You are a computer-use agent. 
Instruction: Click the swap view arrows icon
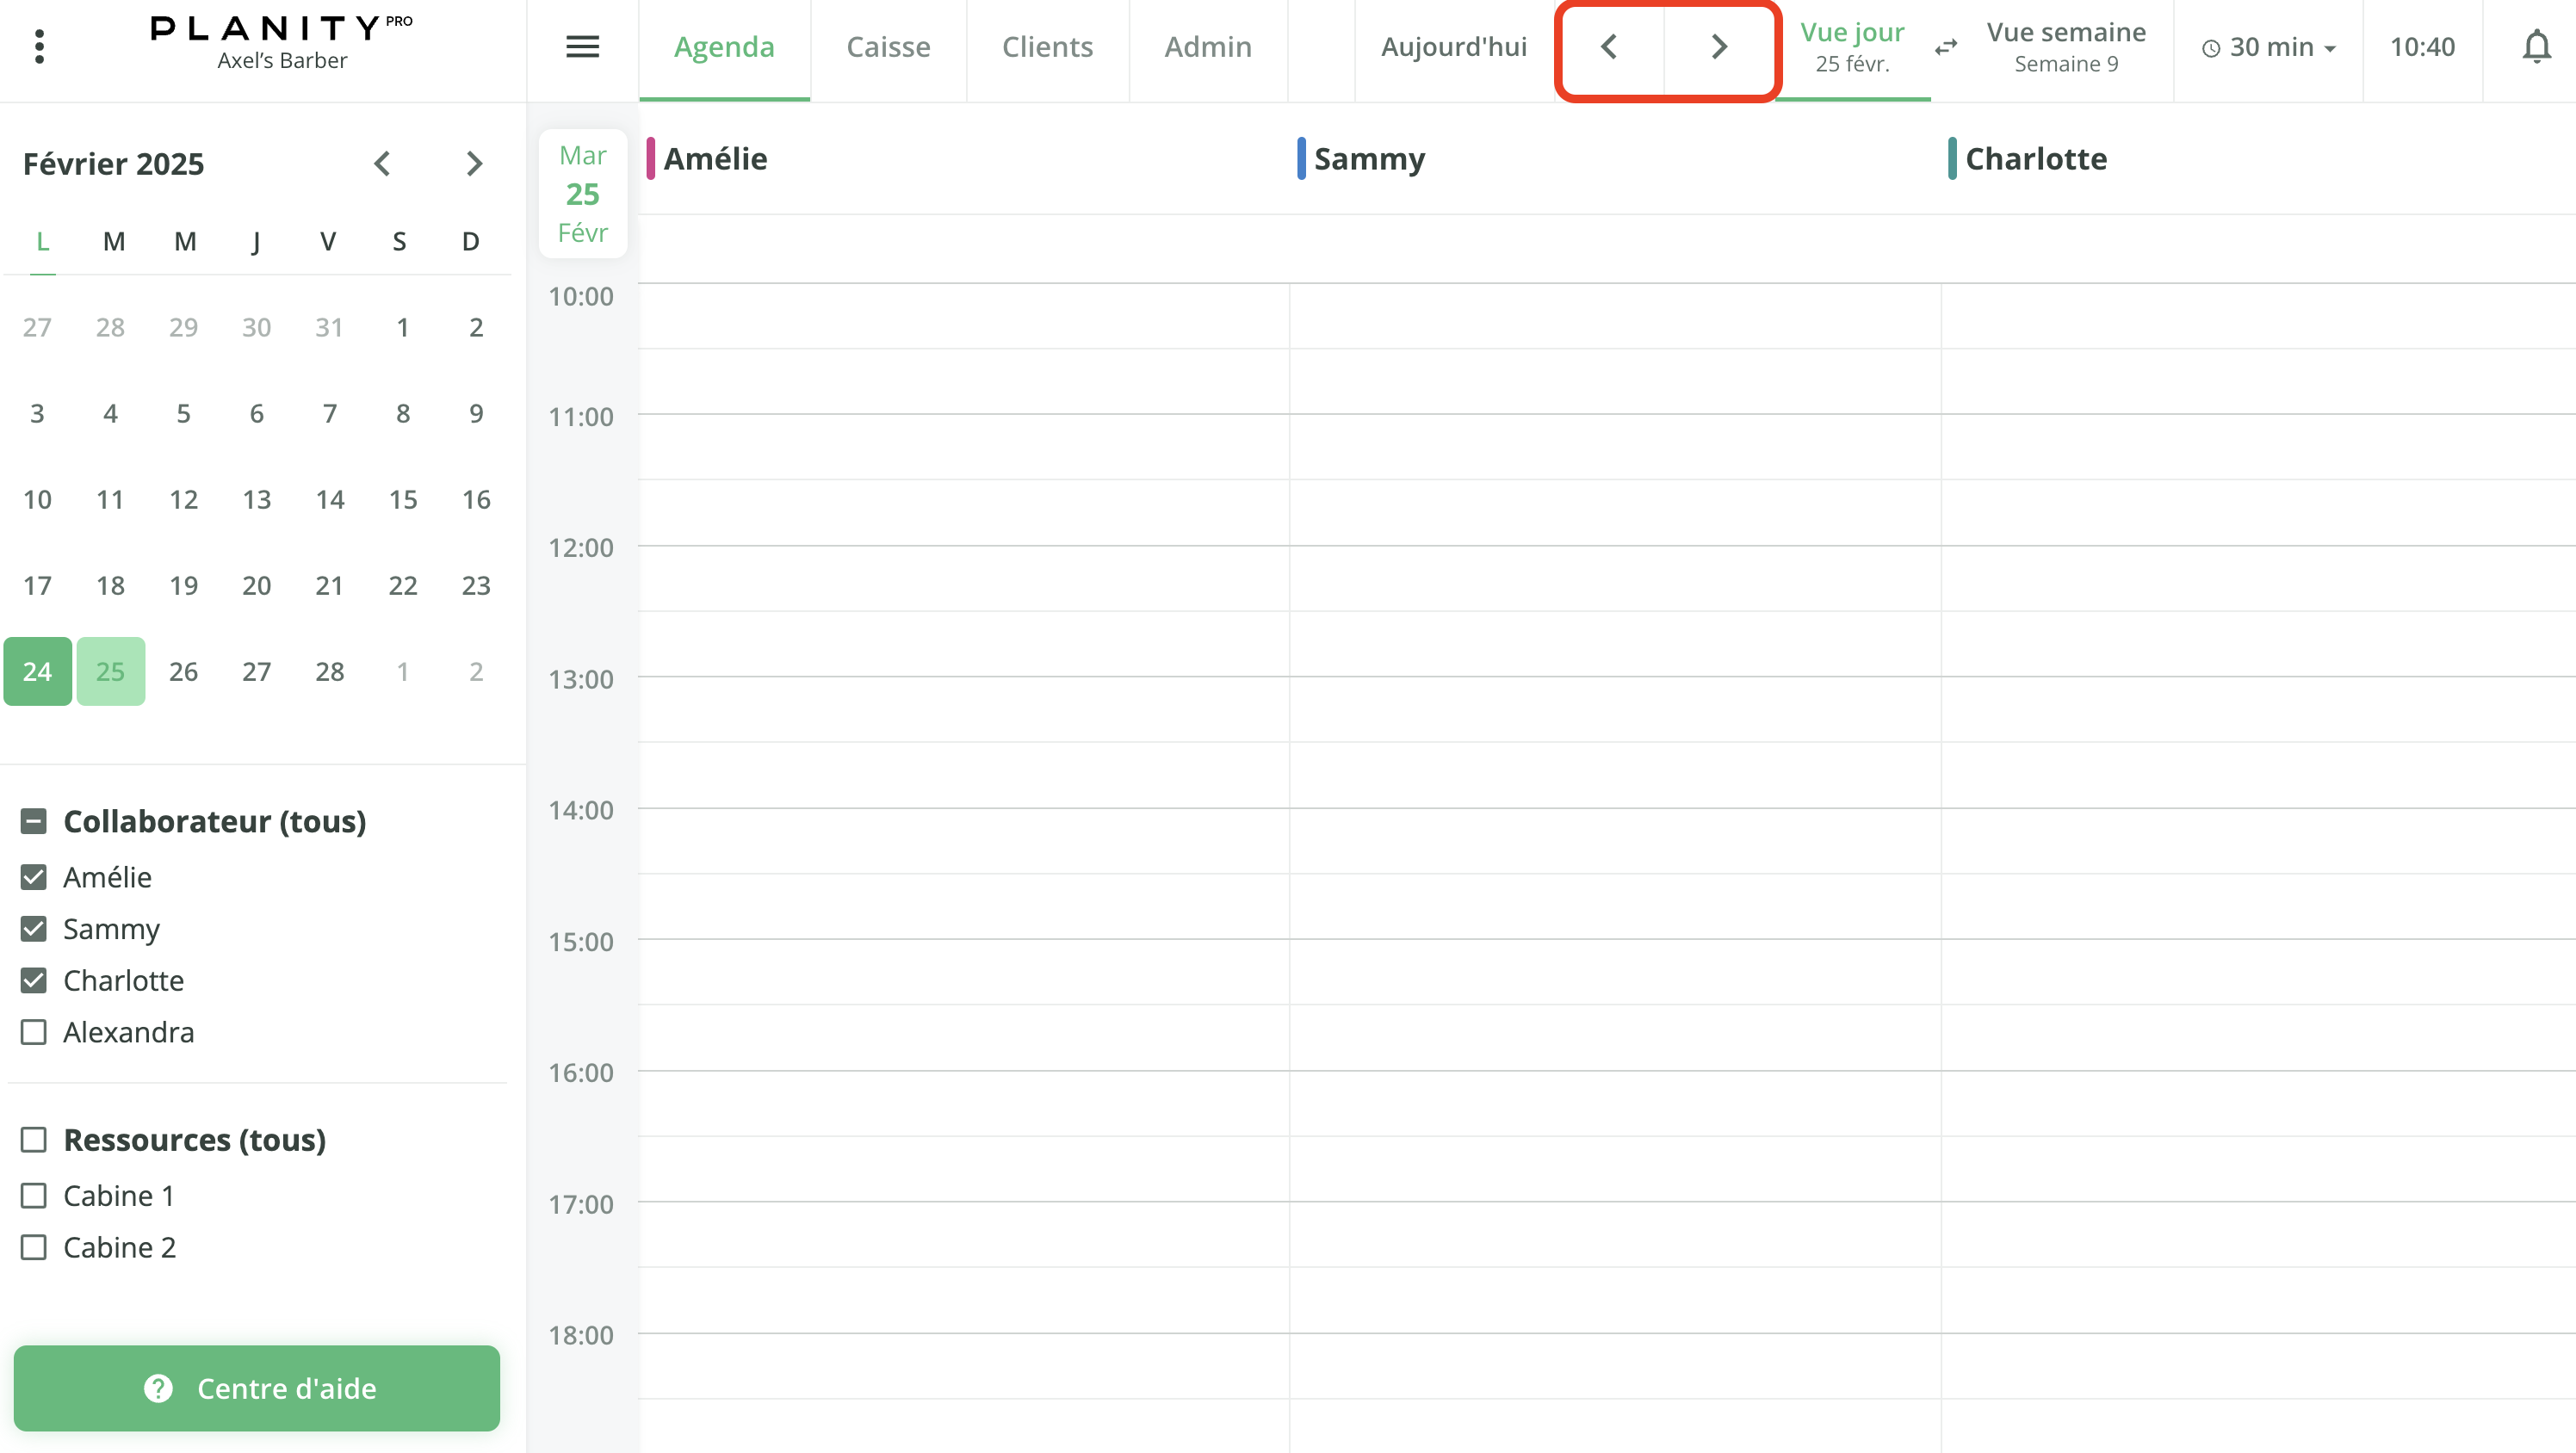click(1945, 47)
